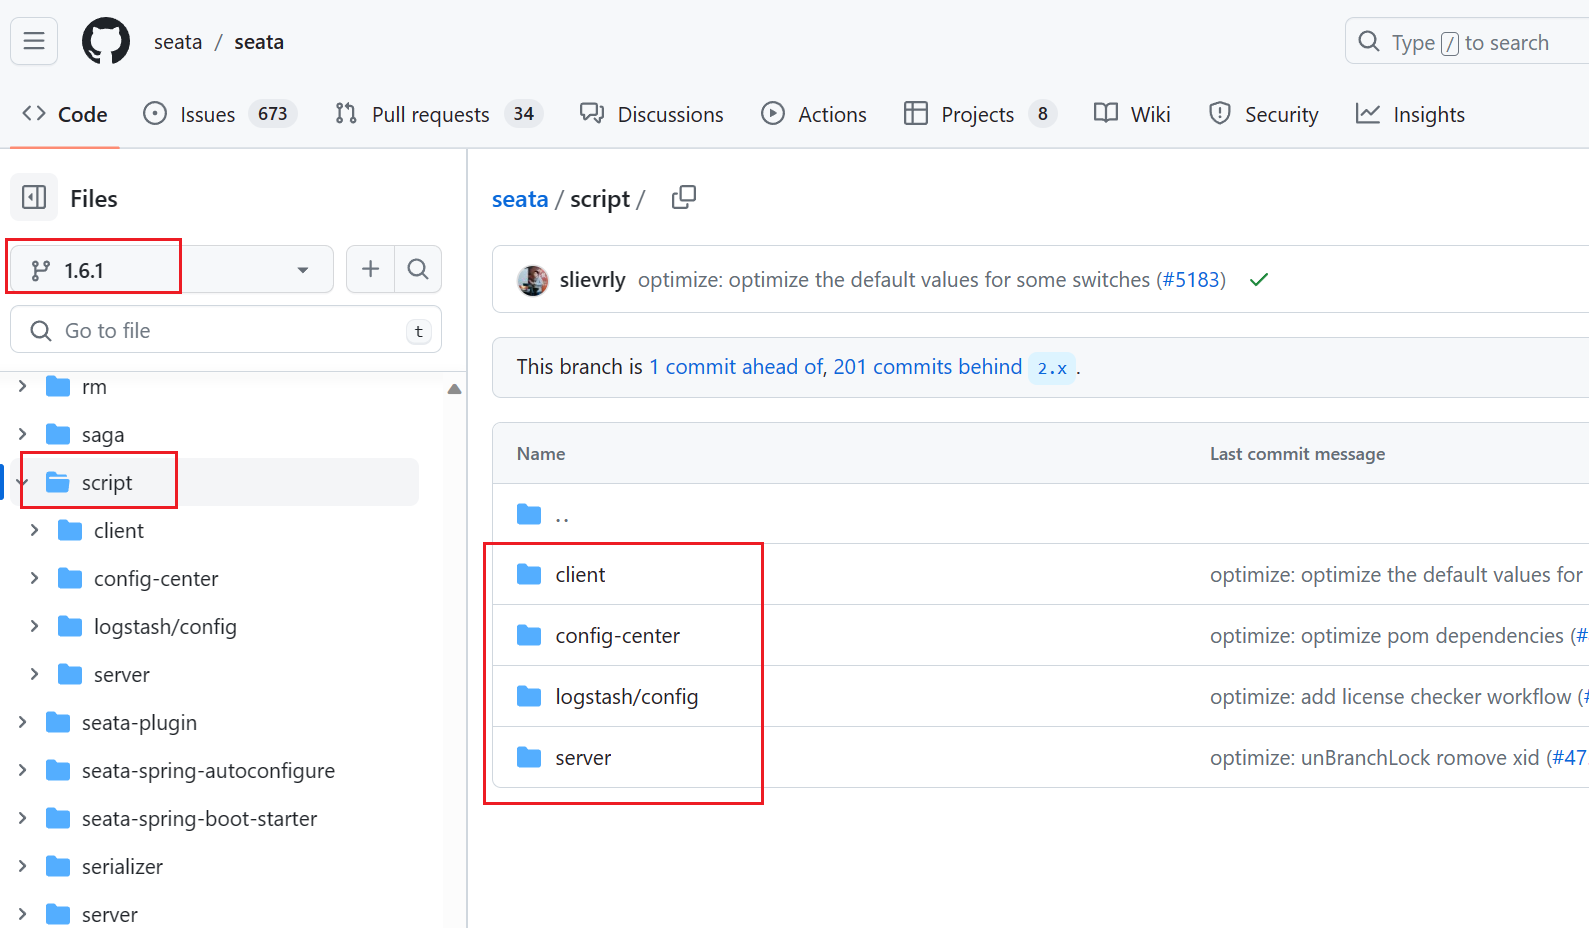Open the Security tab
The width and height of the screenshot is (1589, 928).
[x=1264, y=114]
